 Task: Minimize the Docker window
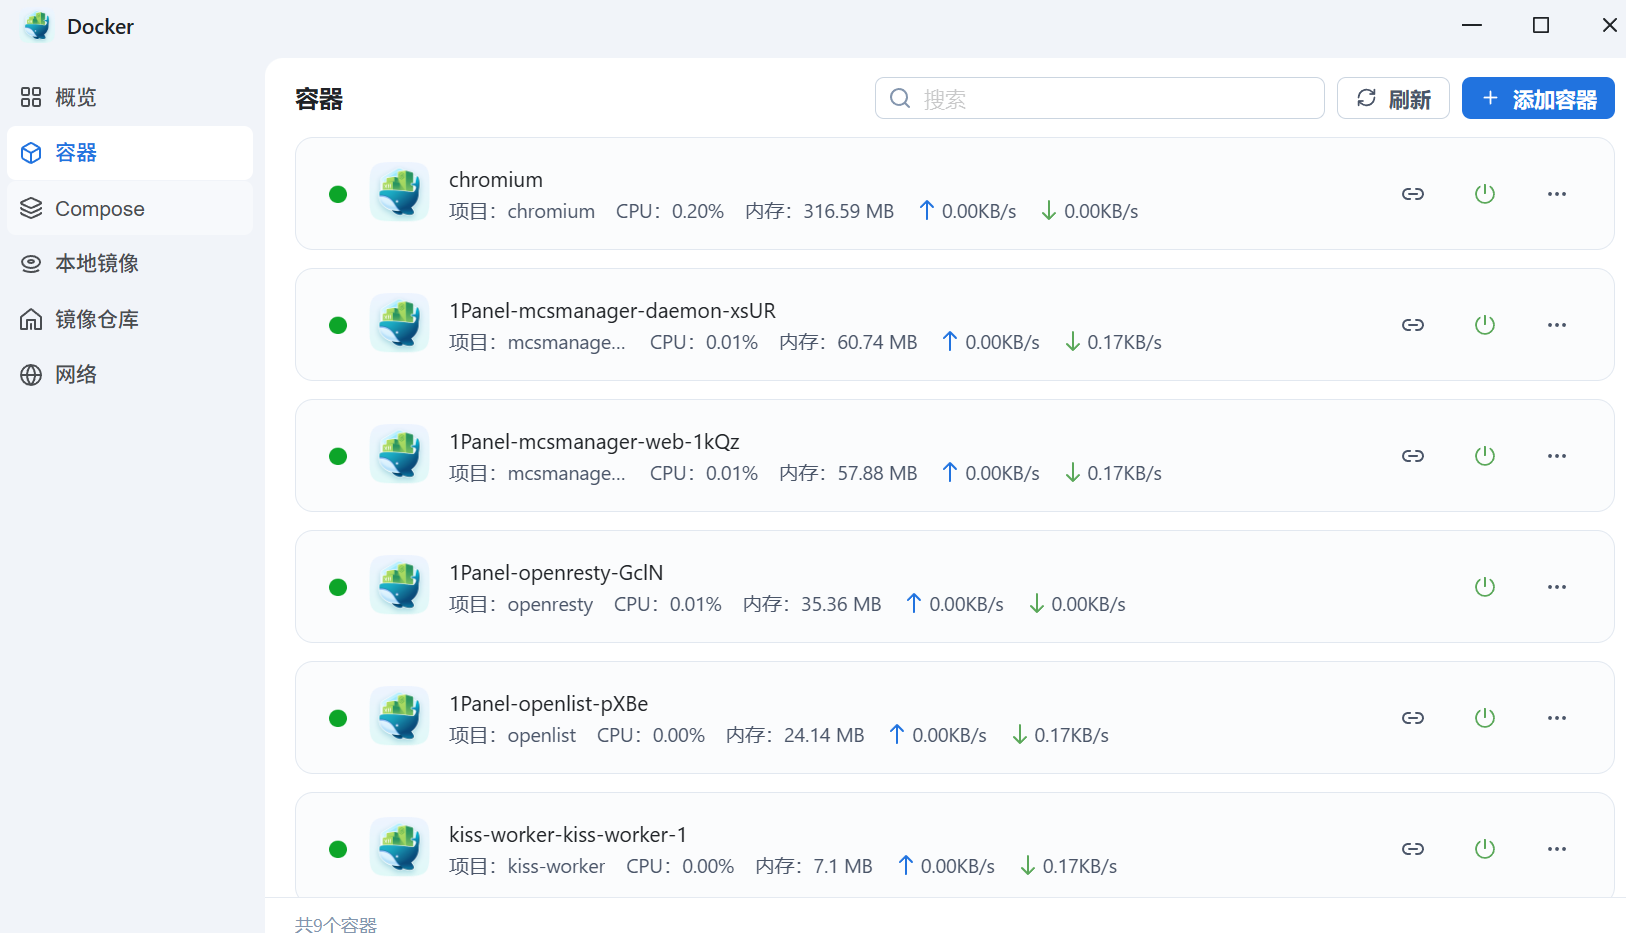pos(1472,25)
